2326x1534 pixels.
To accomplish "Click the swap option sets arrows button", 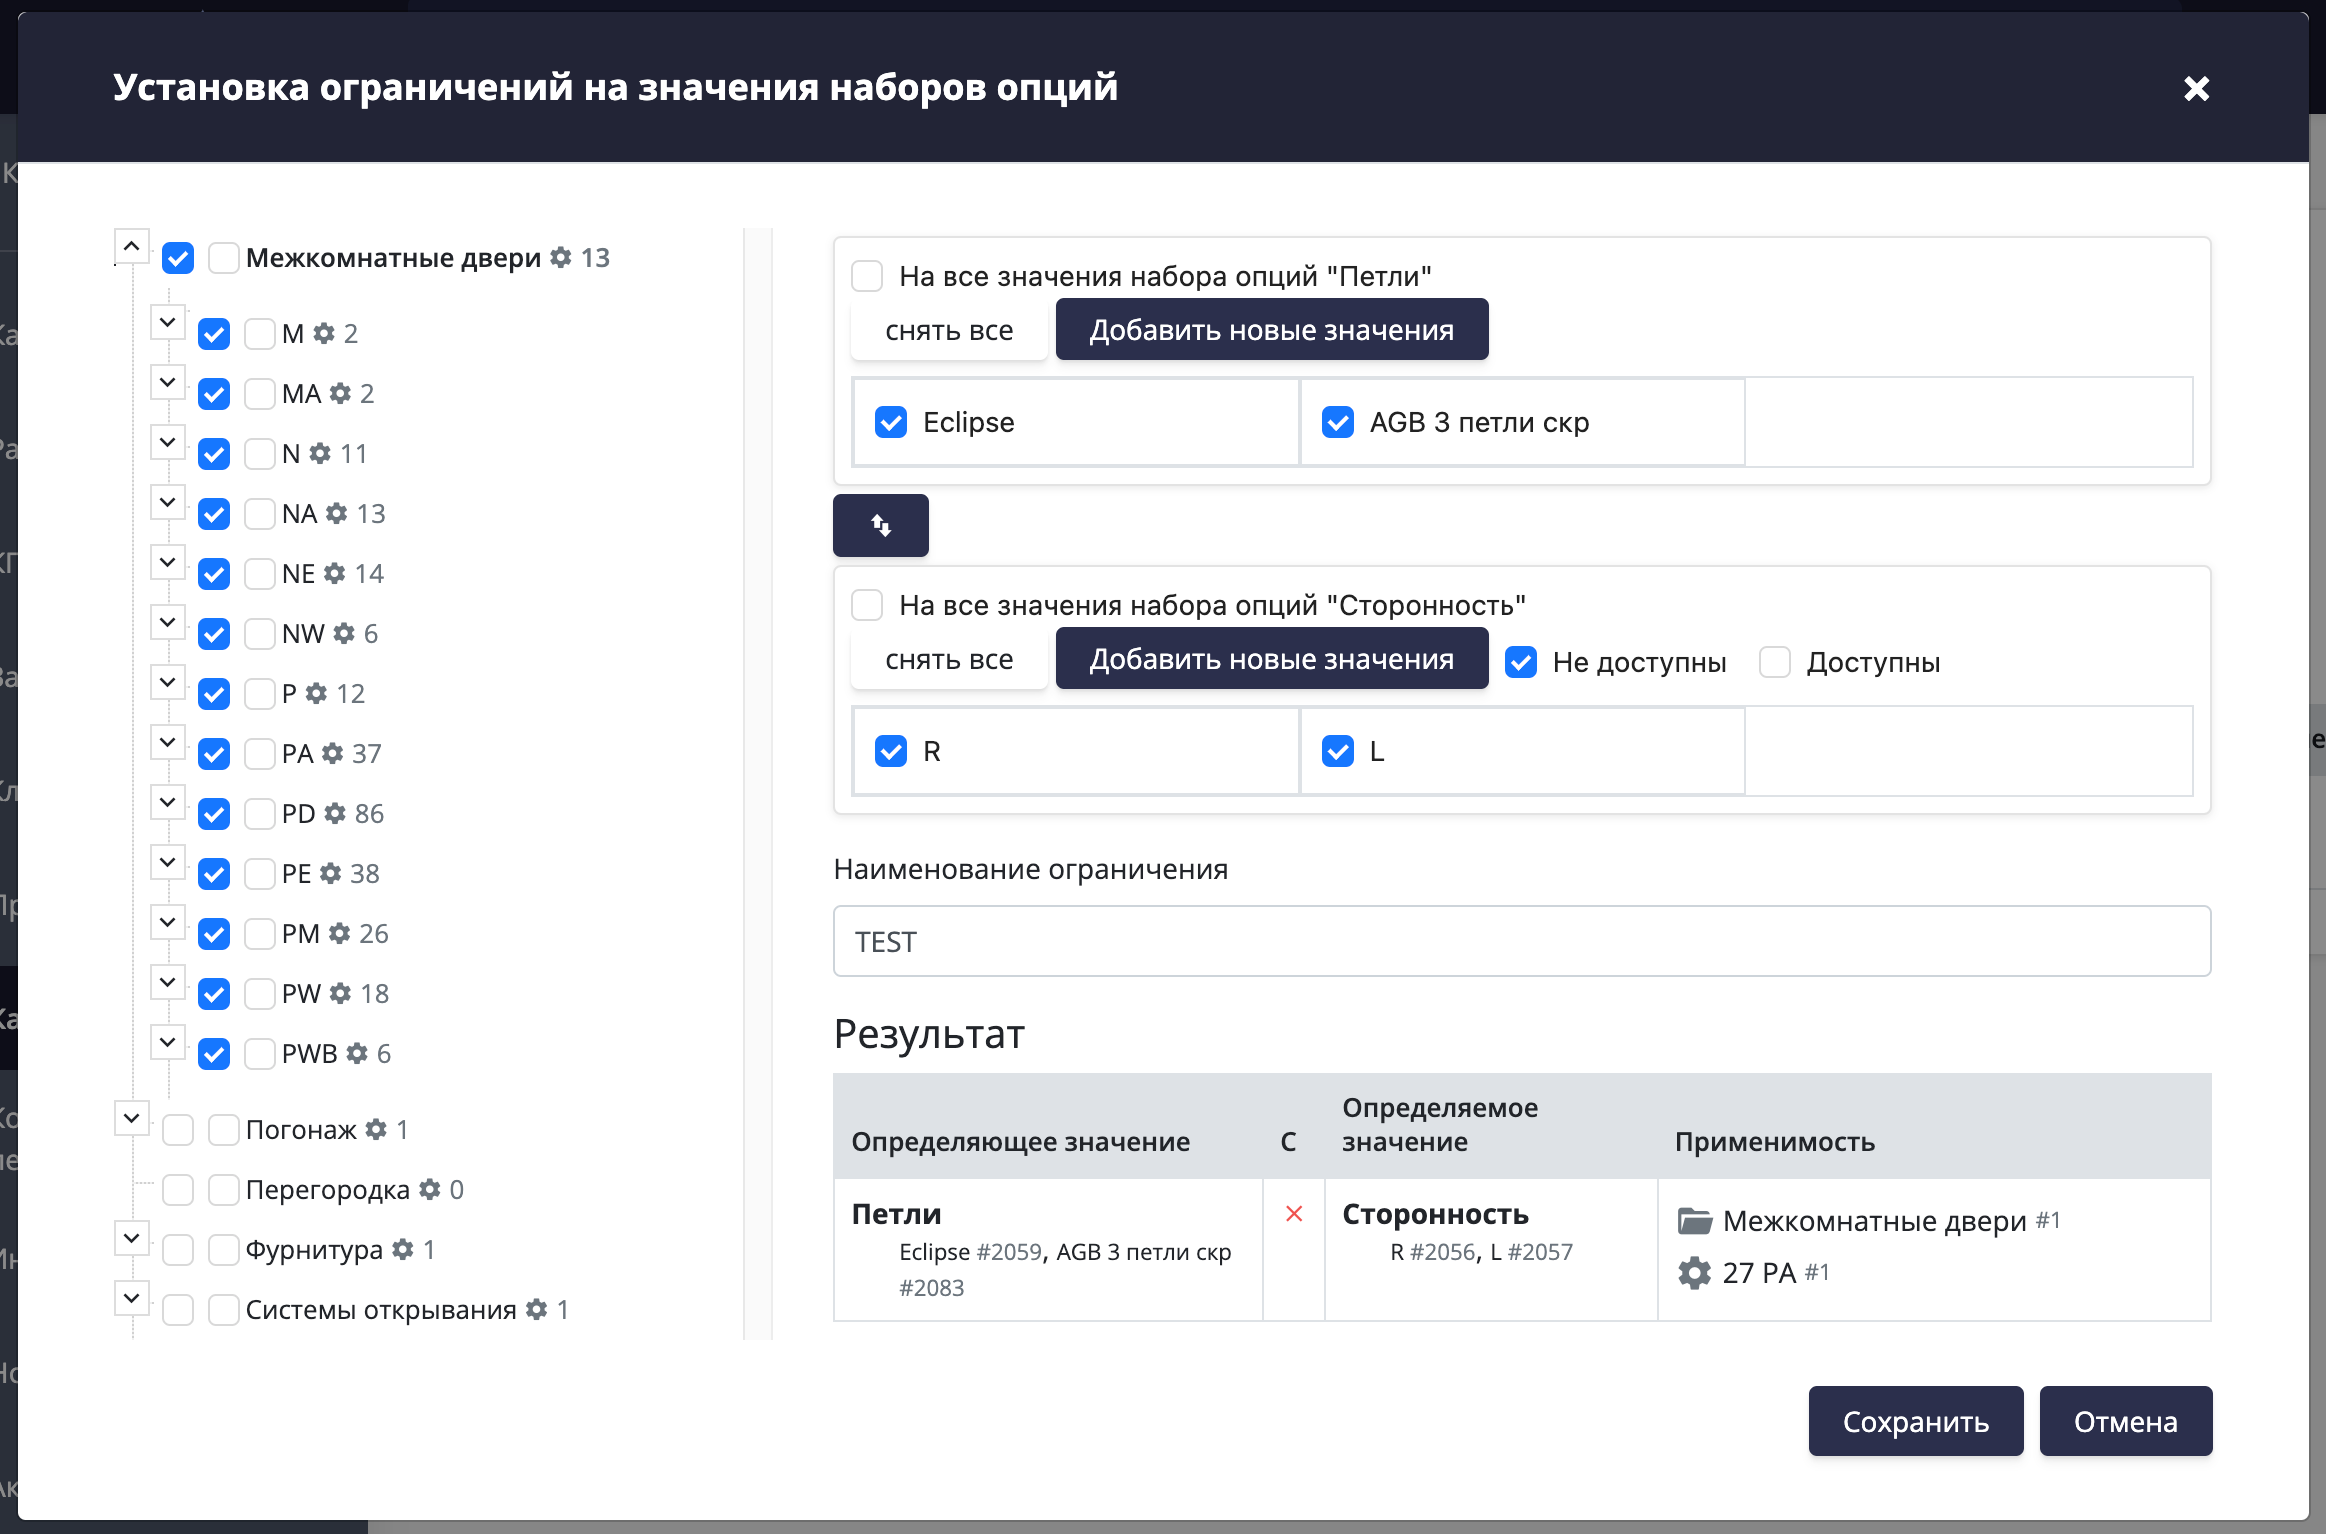I will click(x=880, y=525).
